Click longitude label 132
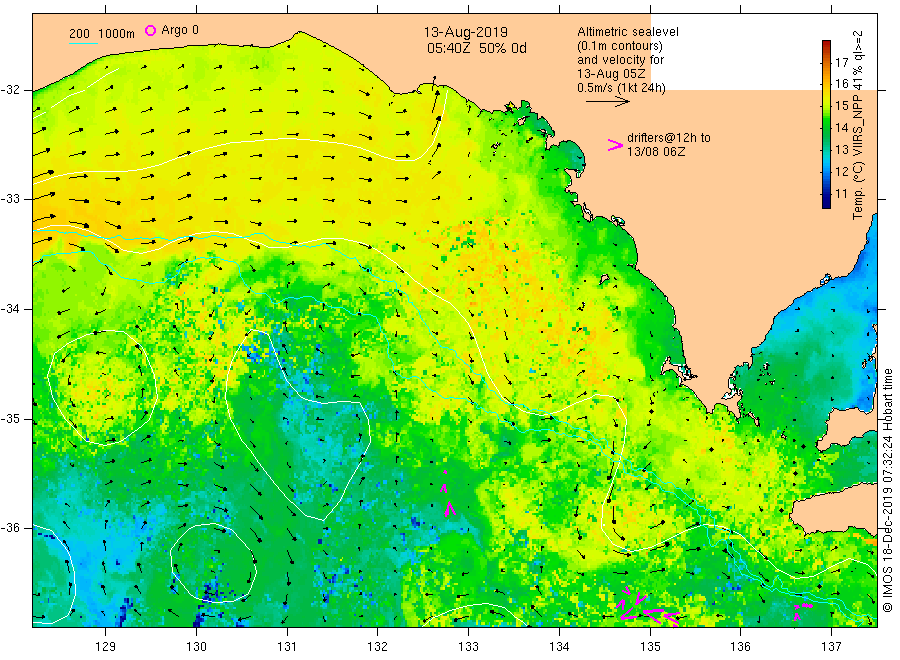This screenshot has width=900, height=660. (x=378, y=647)
